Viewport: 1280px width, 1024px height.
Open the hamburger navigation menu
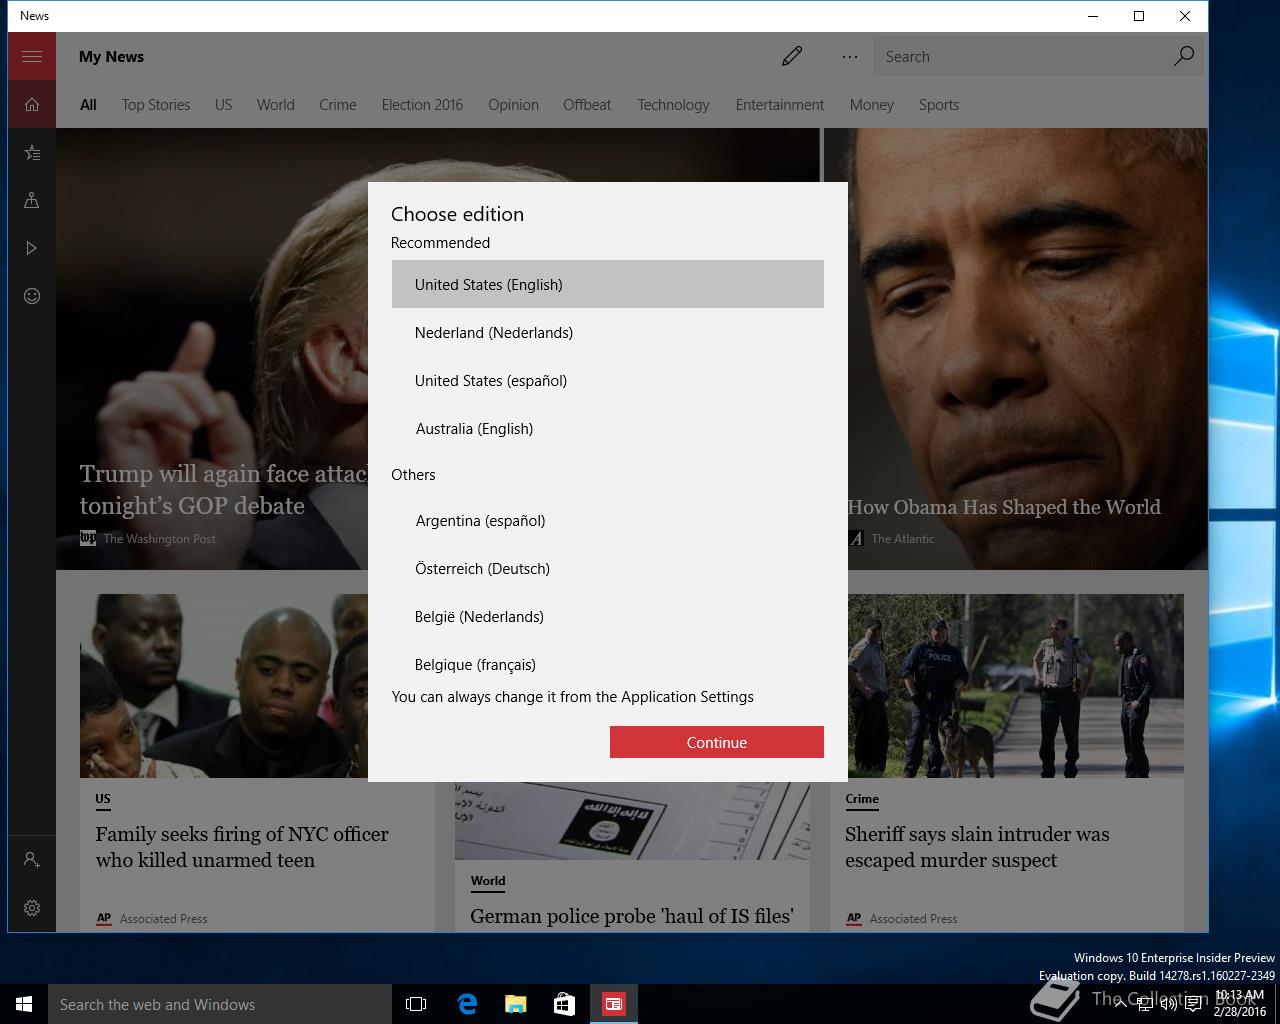32,56
